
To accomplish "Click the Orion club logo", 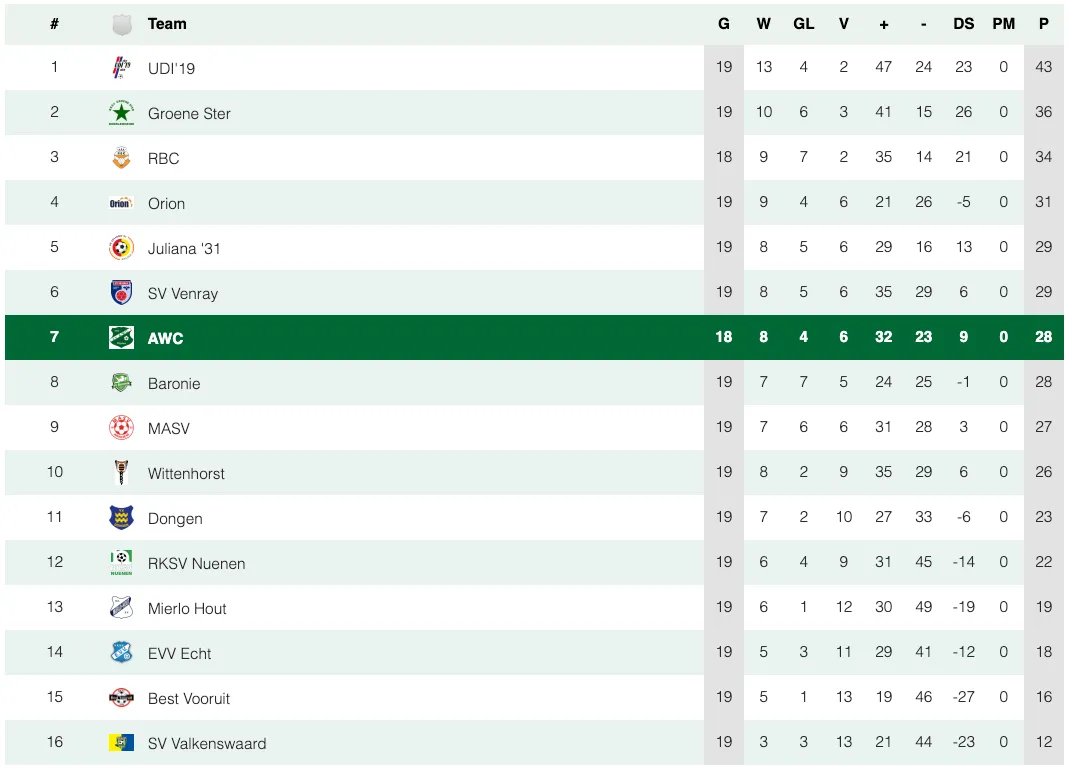I will pos(121,203).
